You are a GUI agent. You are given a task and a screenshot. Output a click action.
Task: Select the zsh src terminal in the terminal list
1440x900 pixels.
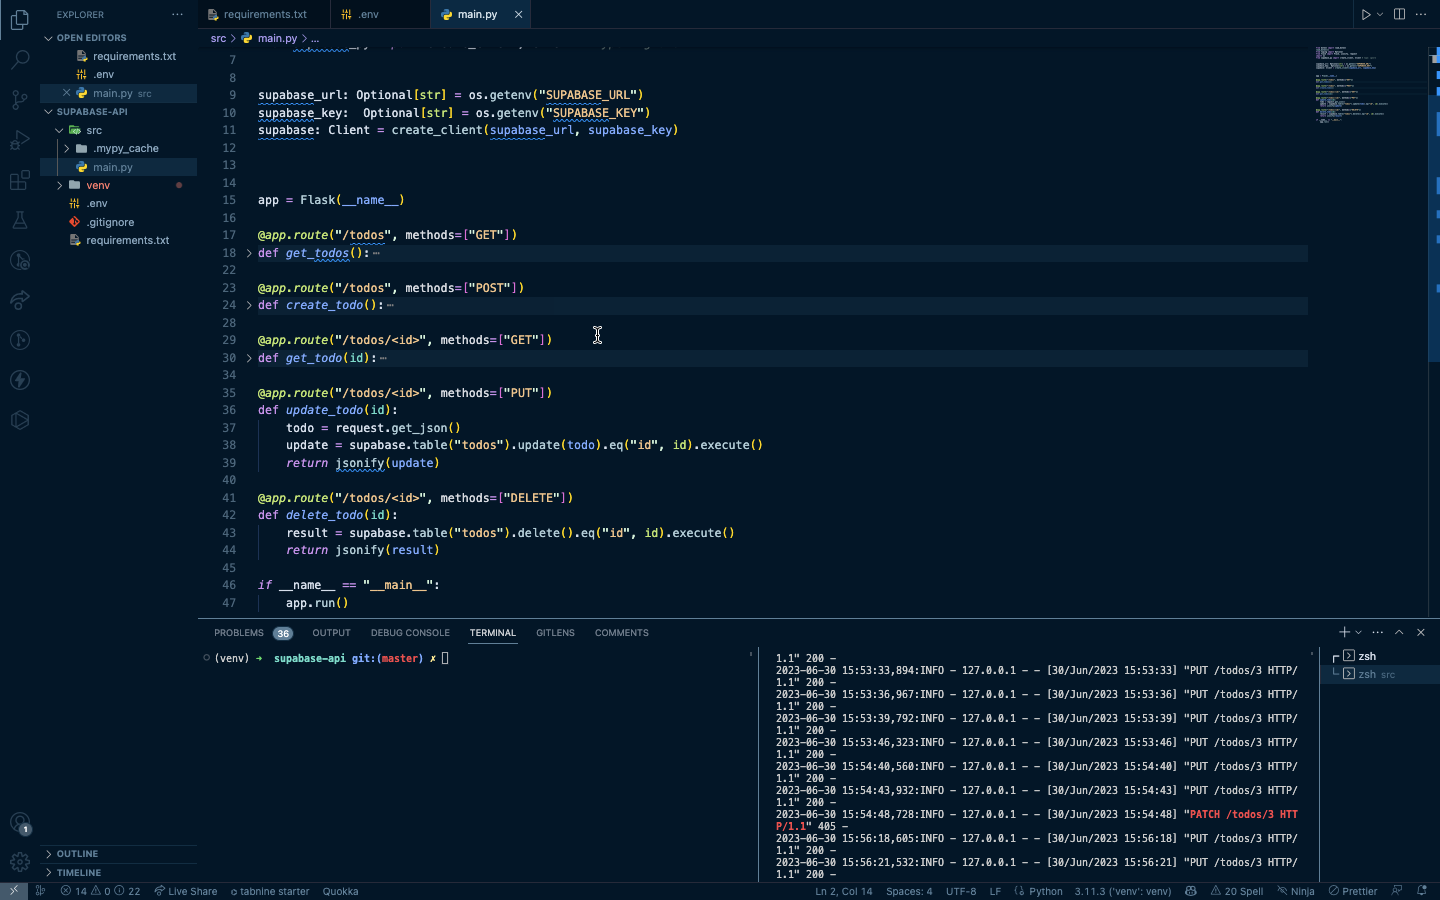click(x=1380, y=674)
